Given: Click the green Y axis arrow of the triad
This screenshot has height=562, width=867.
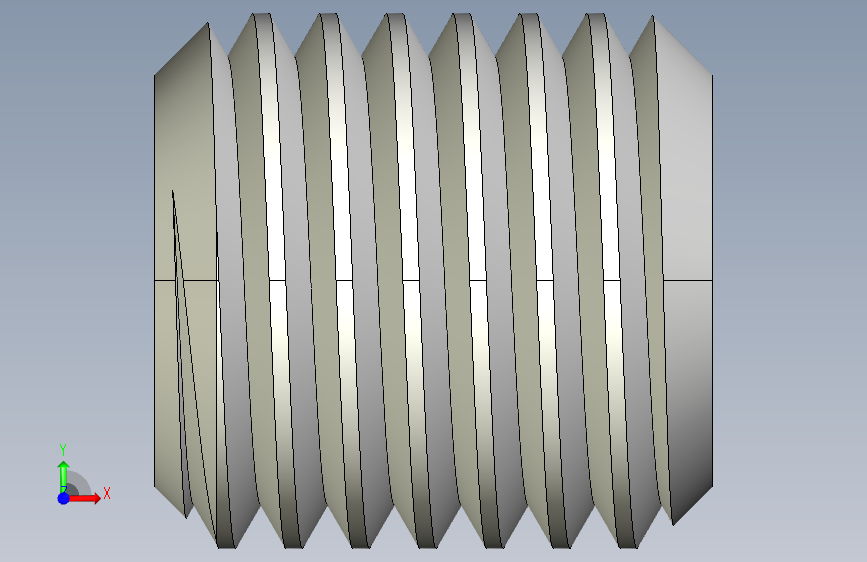Looking at the screenshot, I should pos(63,475).
